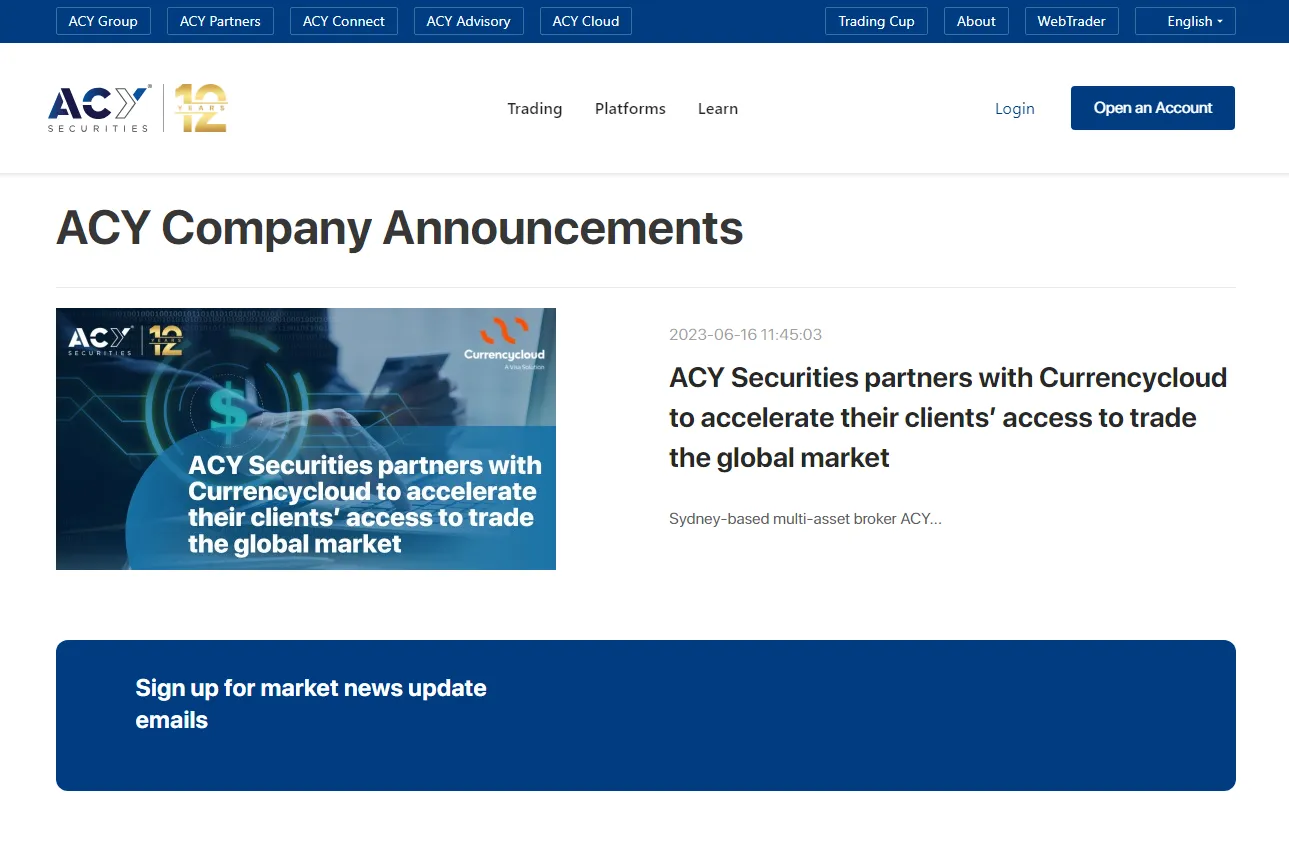
Task: Open the Learn menu
Action: click(x=718, y=109)
